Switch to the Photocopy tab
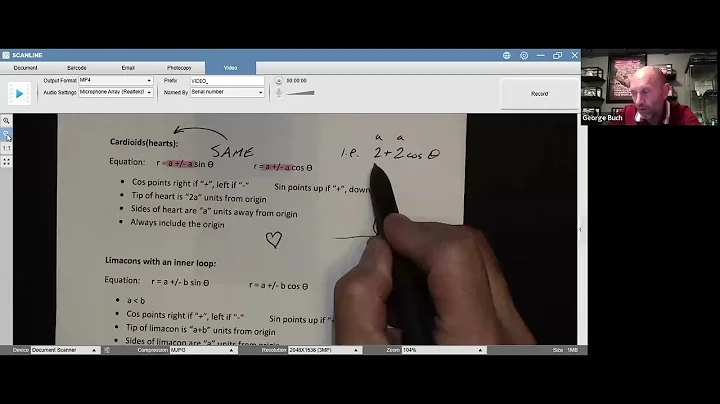Viewport: 720px width, 404px height. point(179,68)
